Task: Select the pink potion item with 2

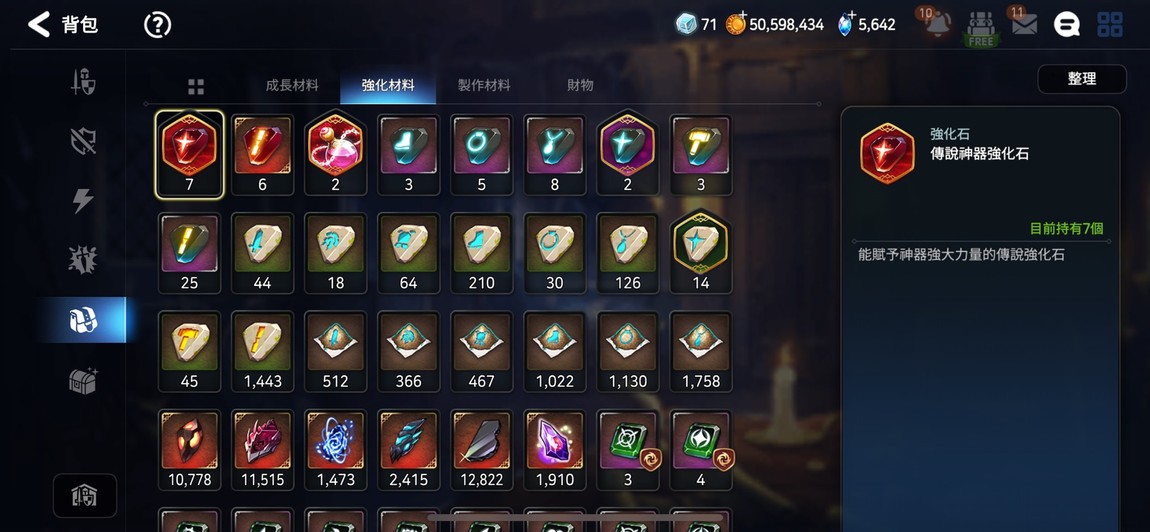Action: pos(335,154)
